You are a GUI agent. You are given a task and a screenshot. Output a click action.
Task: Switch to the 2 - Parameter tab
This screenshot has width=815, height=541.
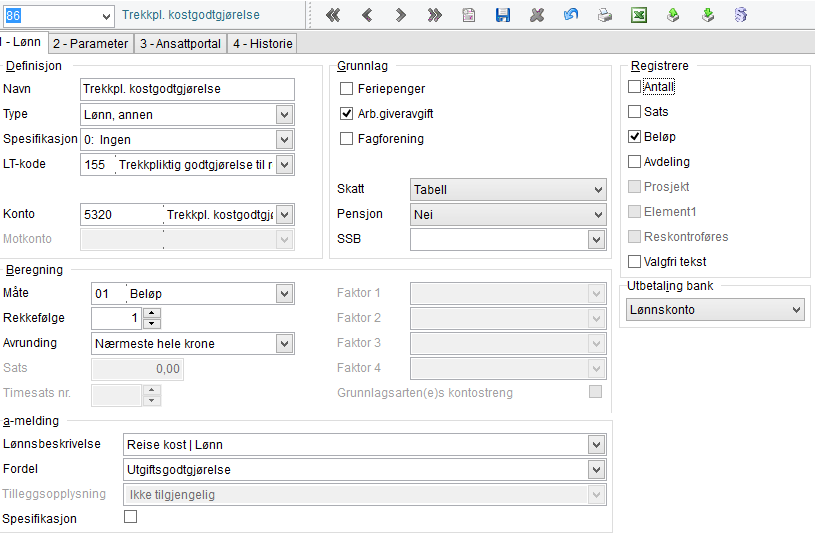(x=91, y=44)
